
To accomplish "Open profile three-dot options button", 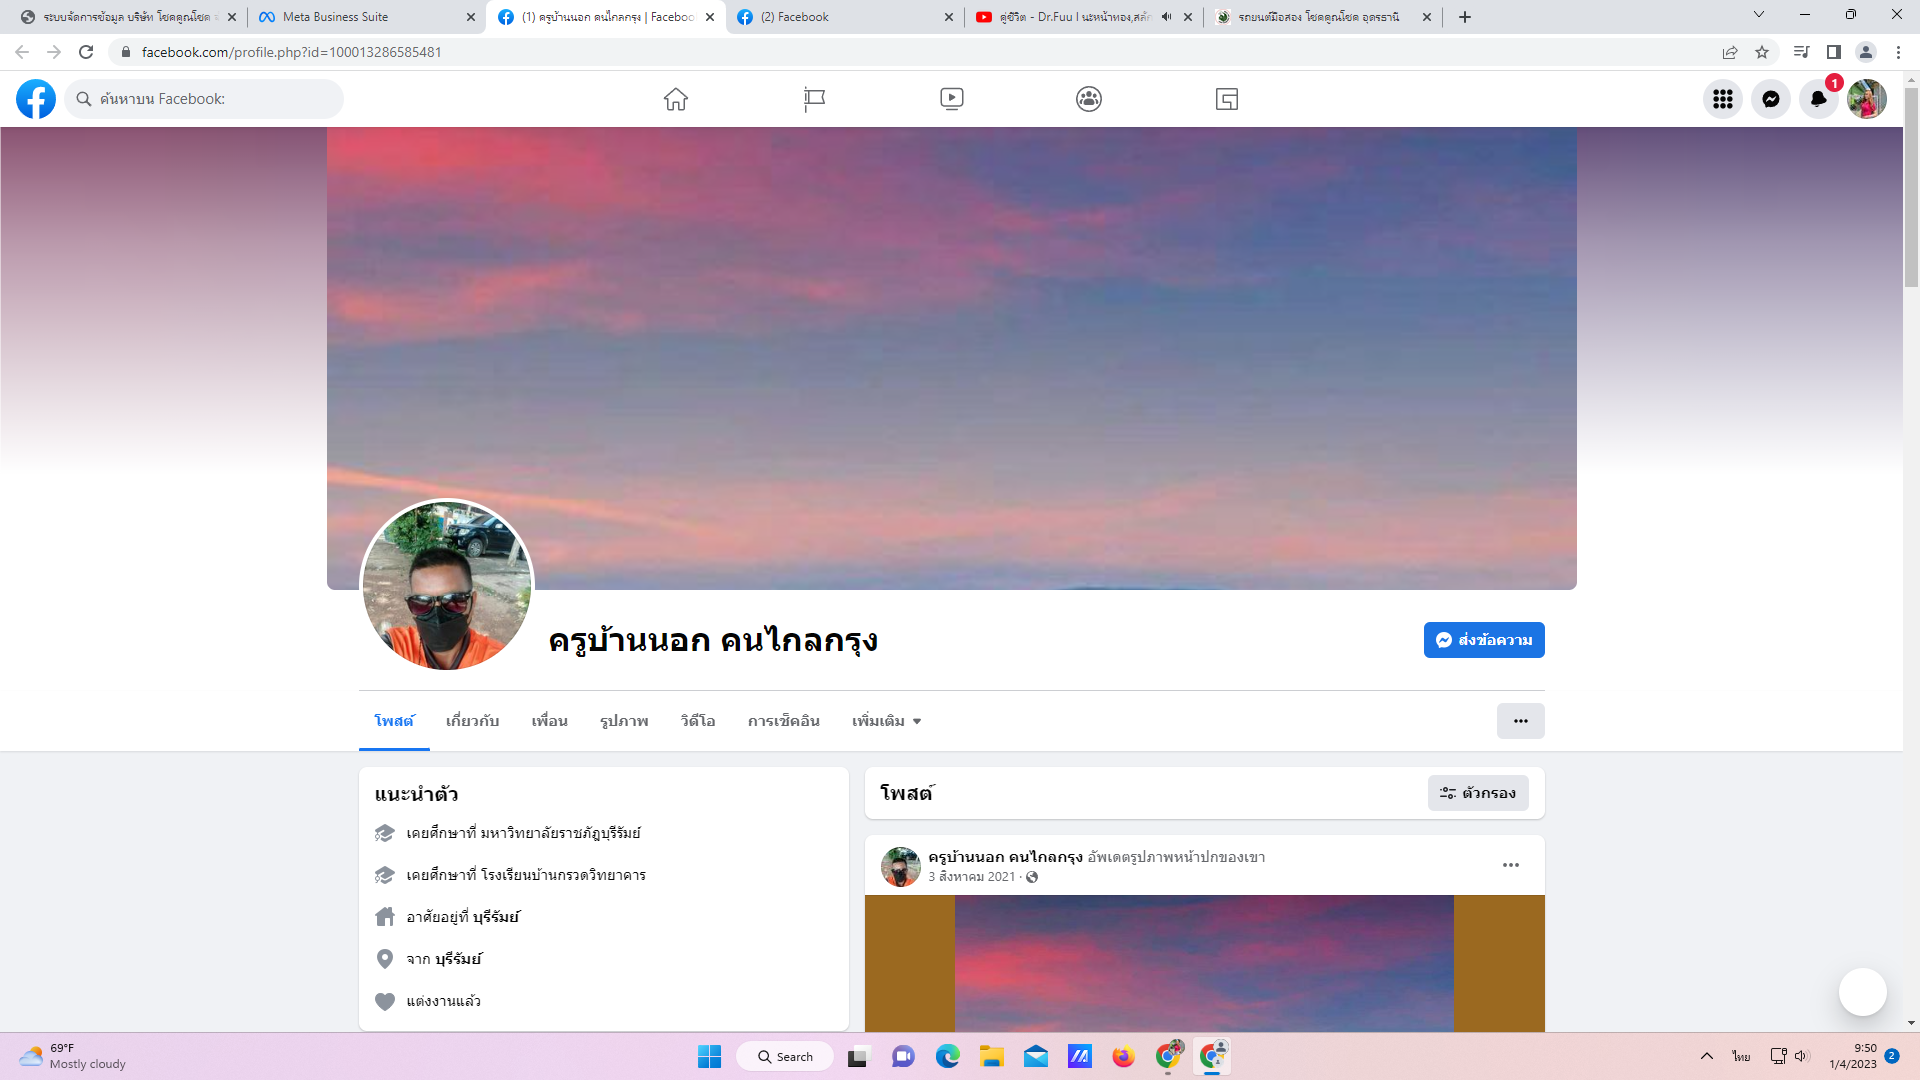I will point(1520,721).
